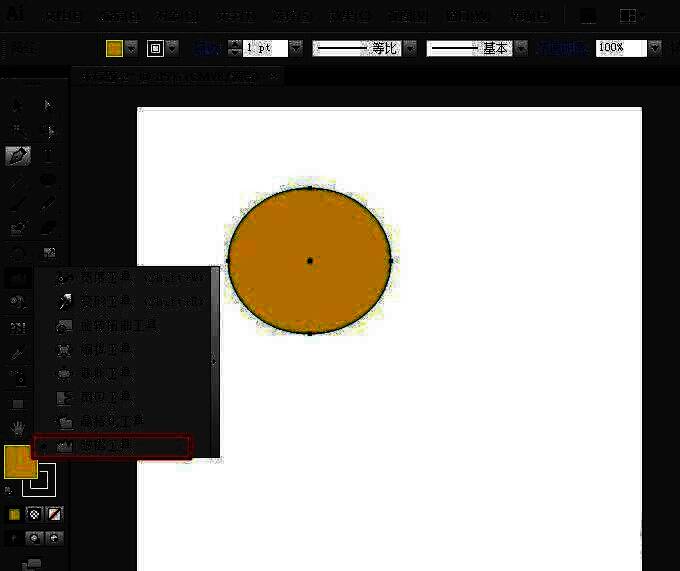
Task: Click the opacity 100% input field
Action: (x=620, y=48)
